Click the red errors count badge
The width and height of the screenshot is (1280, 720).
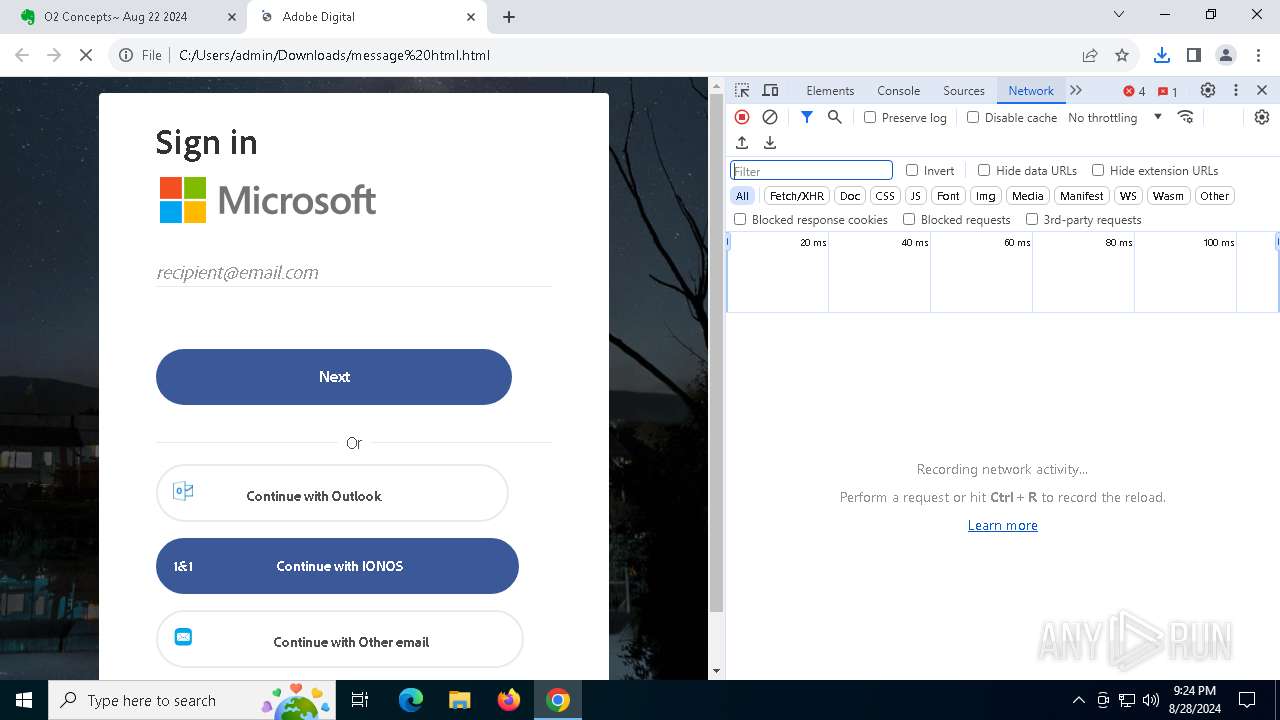coord(1135,91)
